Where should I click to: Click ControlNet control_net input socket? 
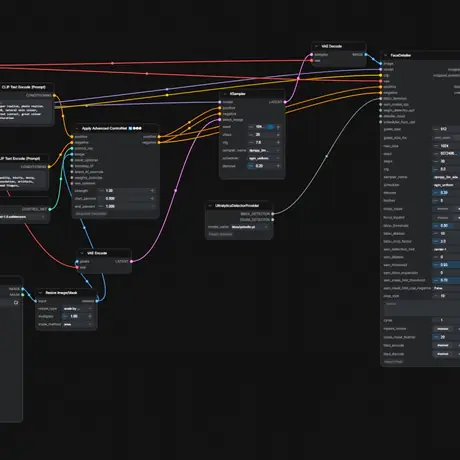coord(72,149)
